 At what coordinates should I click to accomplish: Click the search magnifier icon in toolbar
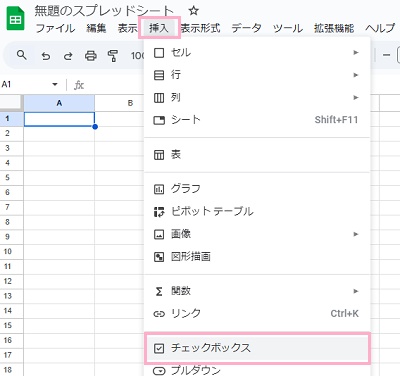[22, 55]
